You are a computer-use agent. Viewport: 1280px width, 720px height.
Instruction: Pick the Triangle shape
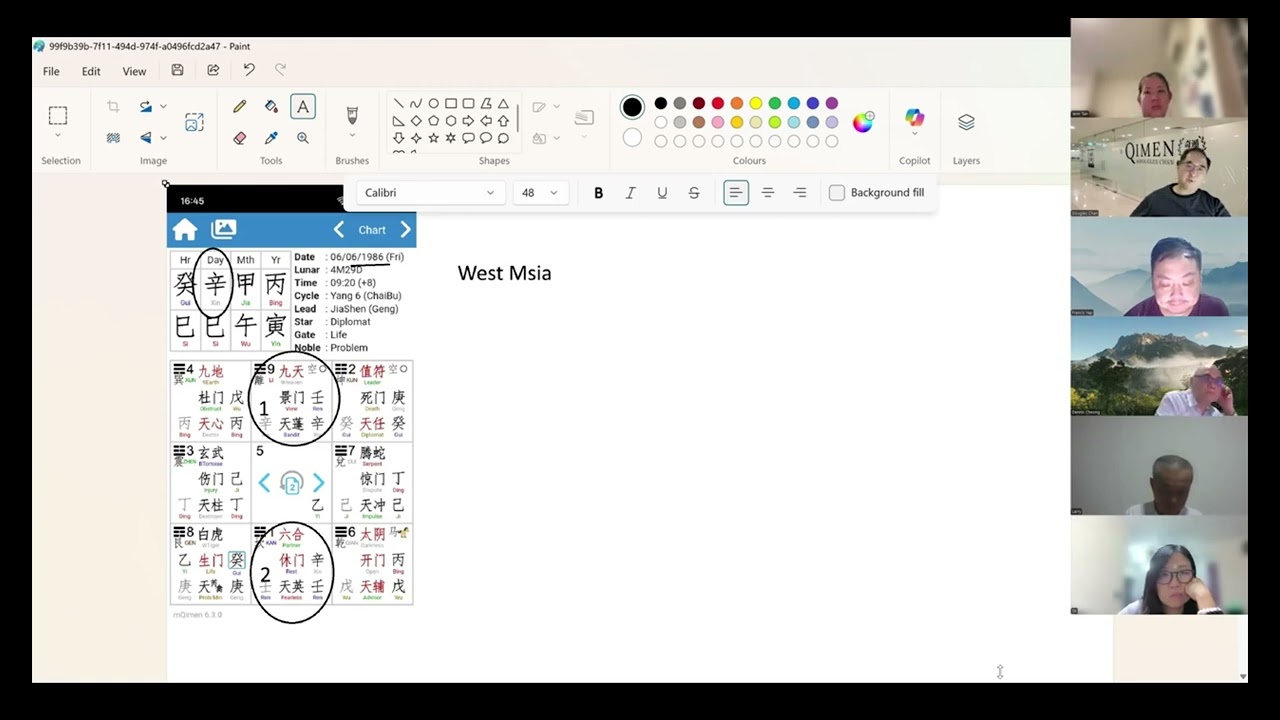pyautogui.click(x=503, y=103)
